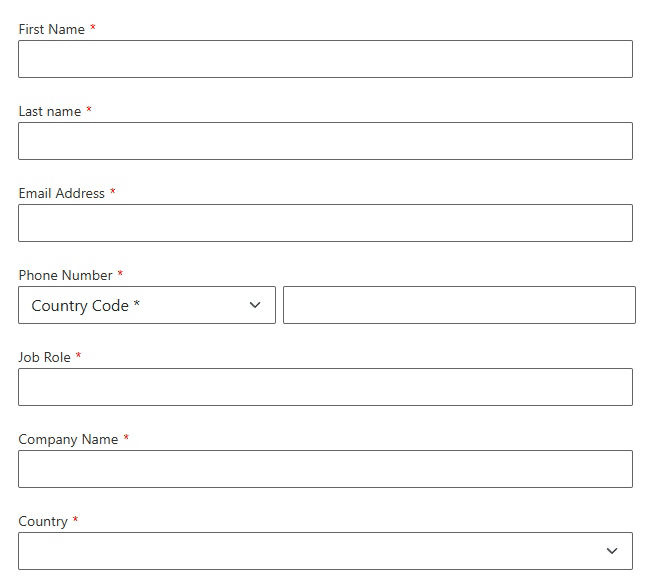This screenshot has width=658, height=582.
Task: Select the Email Address label
Action: pos(61,194)
